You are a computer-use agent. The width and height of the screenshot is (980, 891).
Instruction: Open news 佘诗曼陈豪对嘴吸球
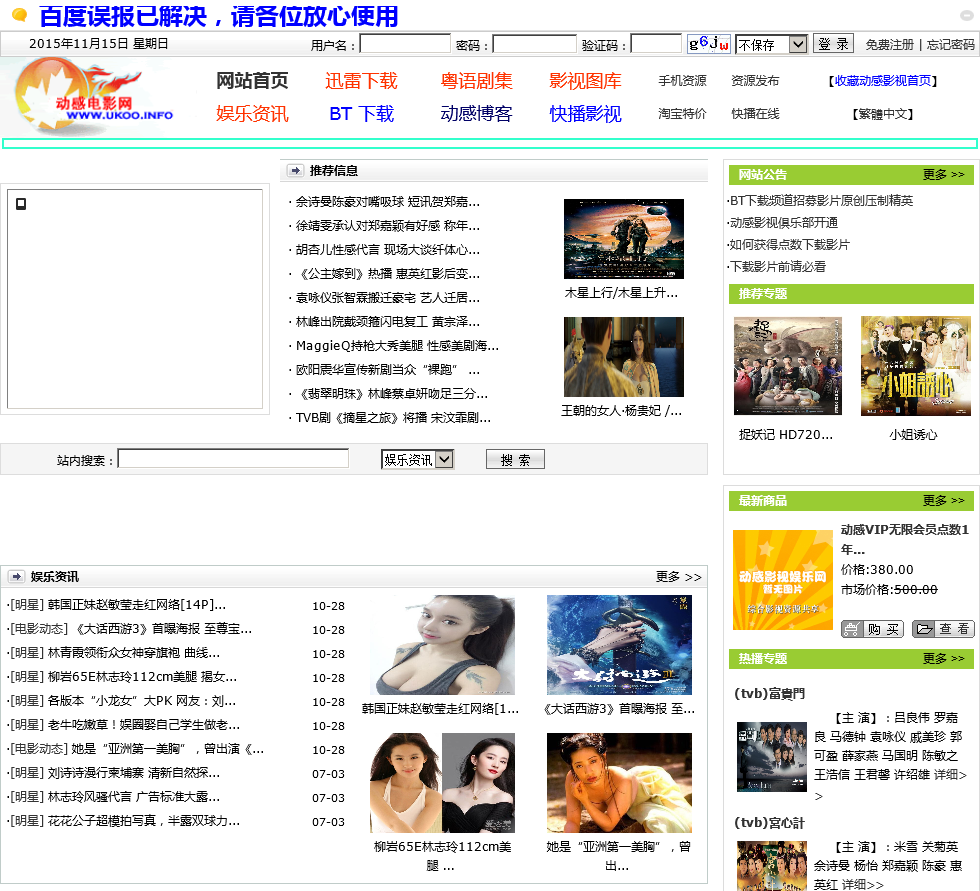click(388, 202)
